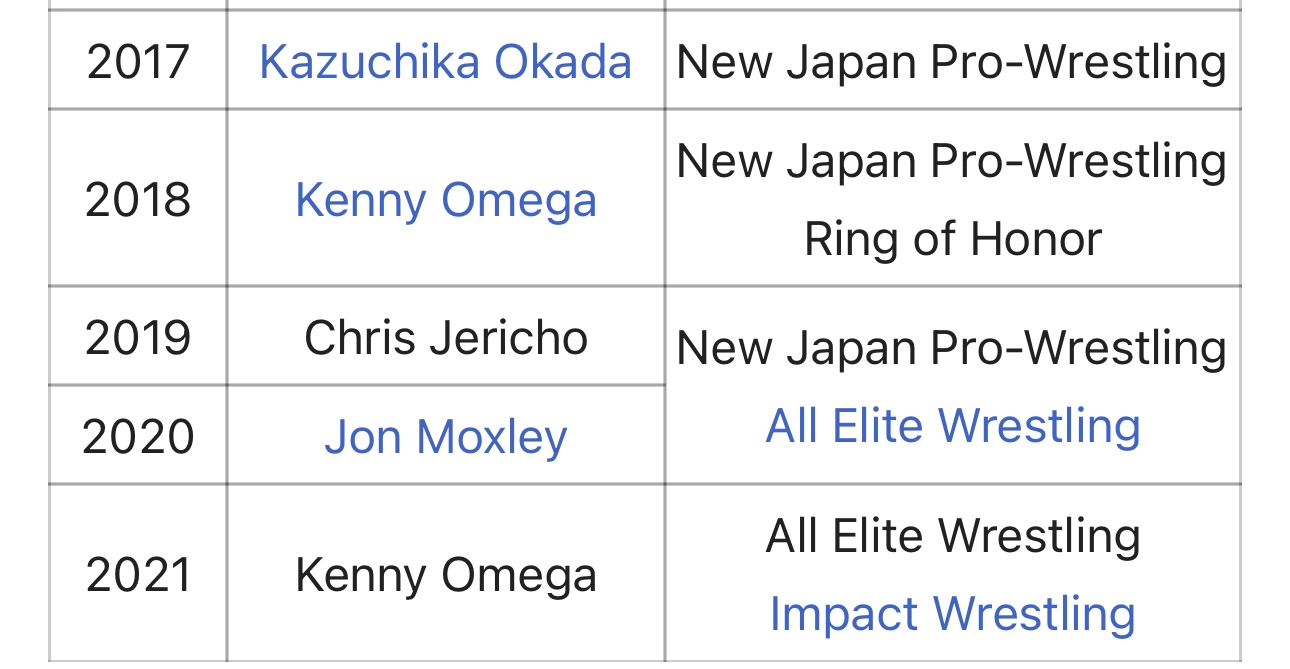The width and height of the screenshot is (1290, 669).
Task: Open the blue Kenny Omega link
Action: (x=446, y=200)
